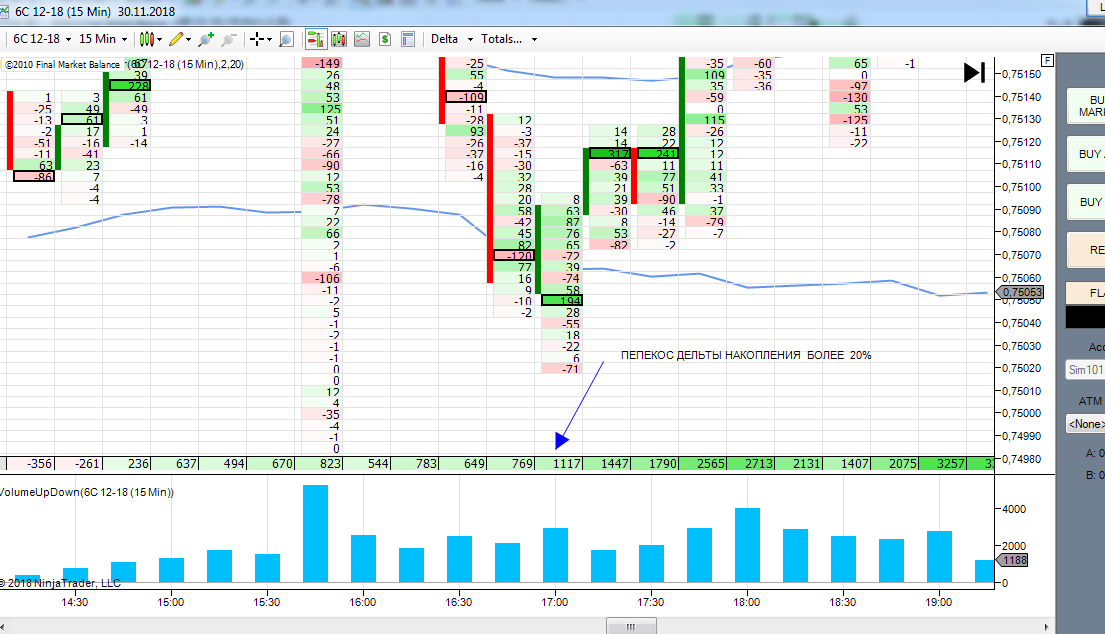Click cumulative delta cell 2713
The height and width of the screenshot is (634, 1105).
coord(751,464)
